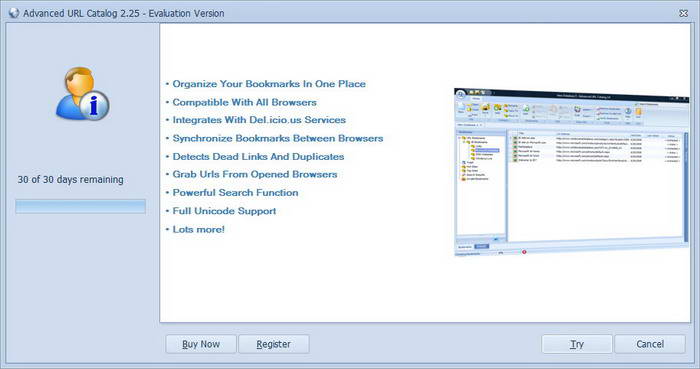
Task: Click 'Integrates With Del.icio.us Services' text
Action: pos(259,120)
